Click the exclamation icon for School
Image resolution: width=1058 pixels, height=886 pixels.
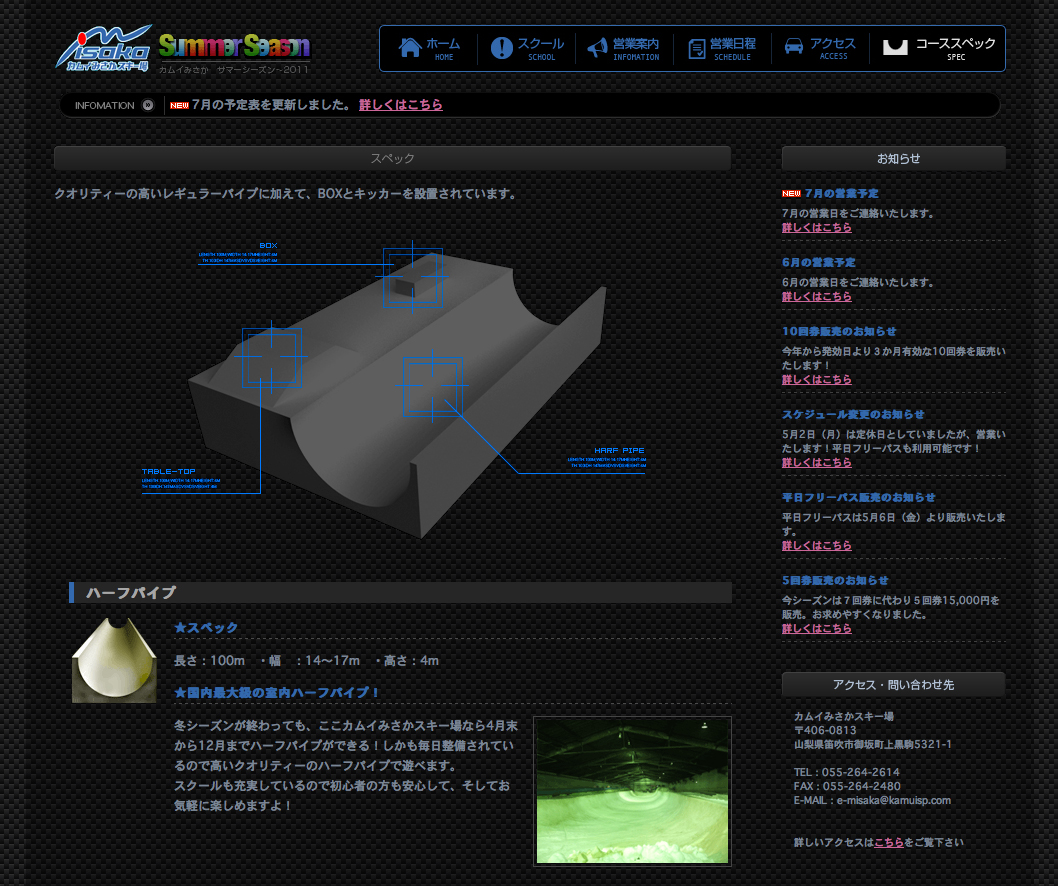[502, 48]
